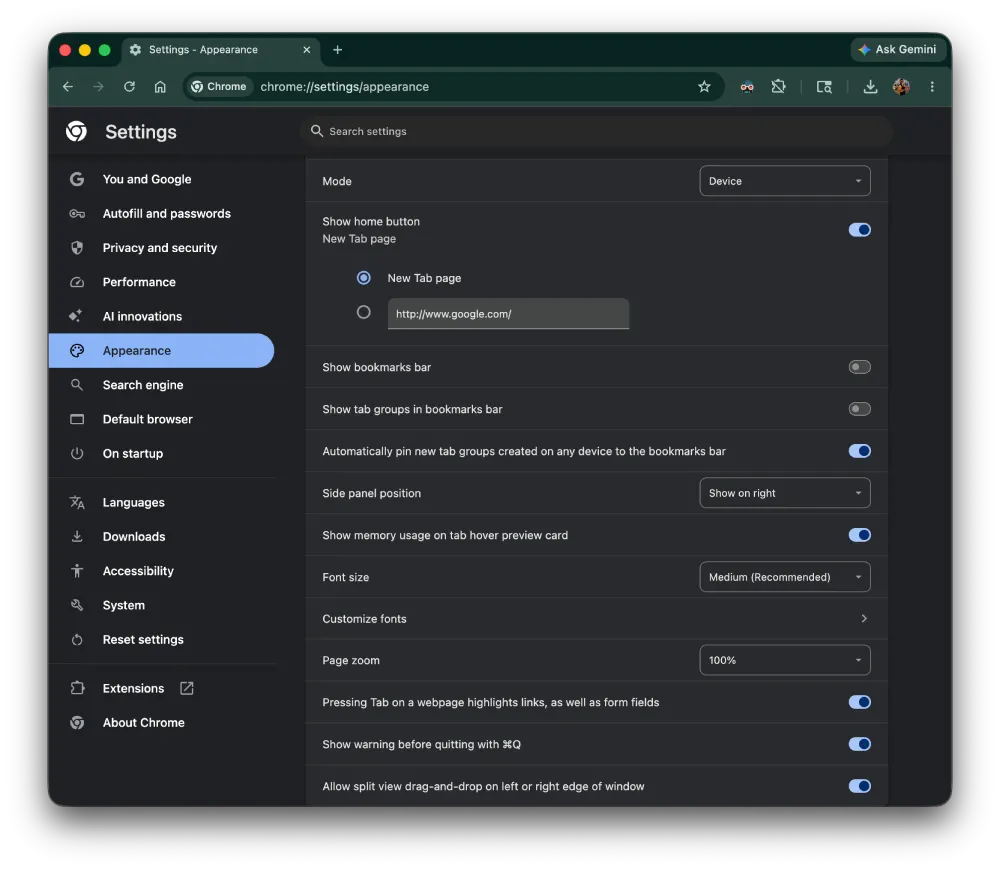Open the tab search icon in toolbar
Image resolution: width=1000 pixels, height=870 pixels.
[825, 87]
